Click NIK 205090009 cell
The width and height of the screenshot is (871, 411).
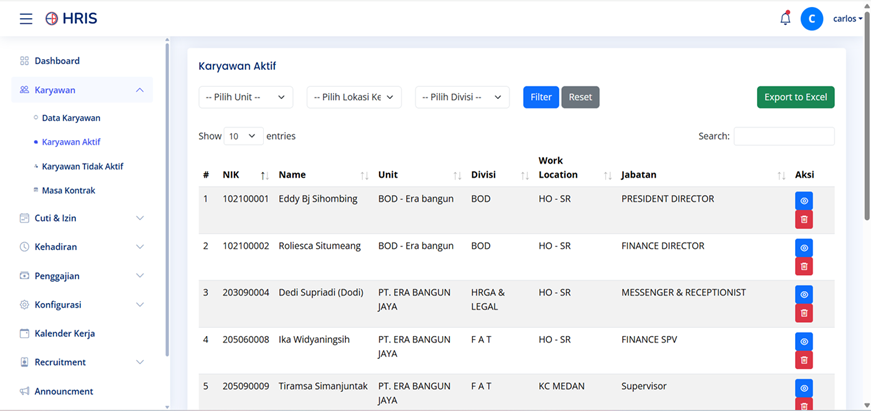tap(246, 386)
